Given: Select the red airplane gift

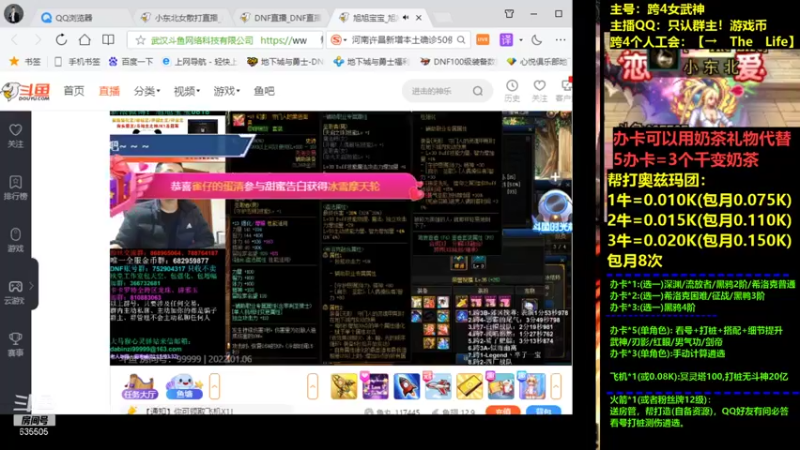Looking at the screenshot, I should click(438, 386).
